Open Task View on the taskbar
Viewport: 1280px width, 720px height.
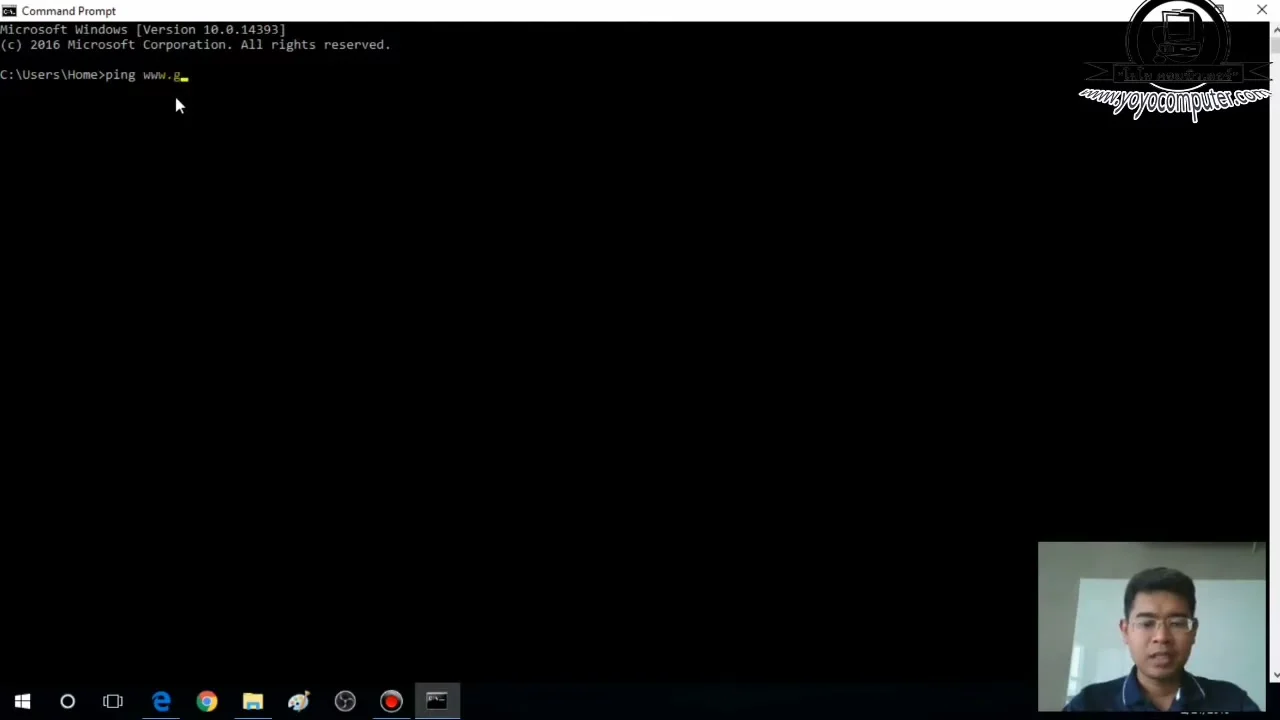point(113,701)
